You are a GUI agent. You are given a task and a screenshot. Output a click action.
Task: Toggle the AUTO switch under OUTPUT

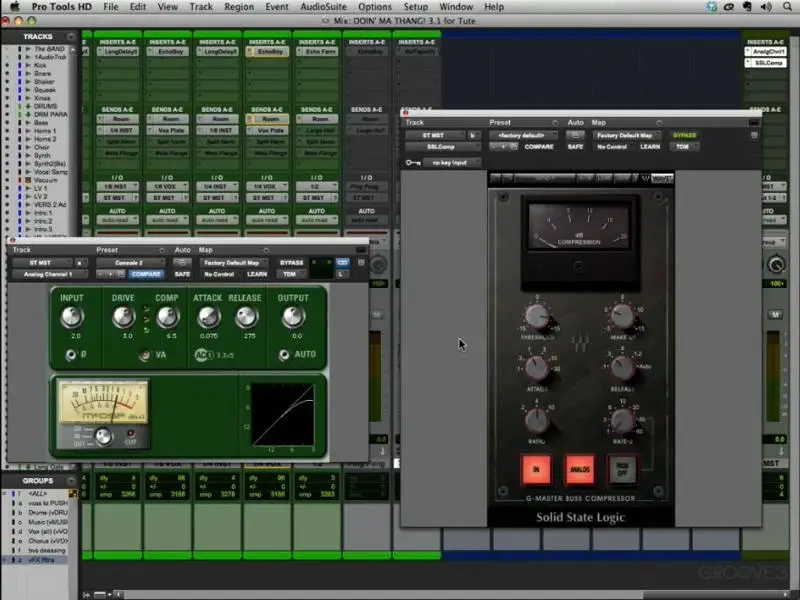click(x=284, y=355)
